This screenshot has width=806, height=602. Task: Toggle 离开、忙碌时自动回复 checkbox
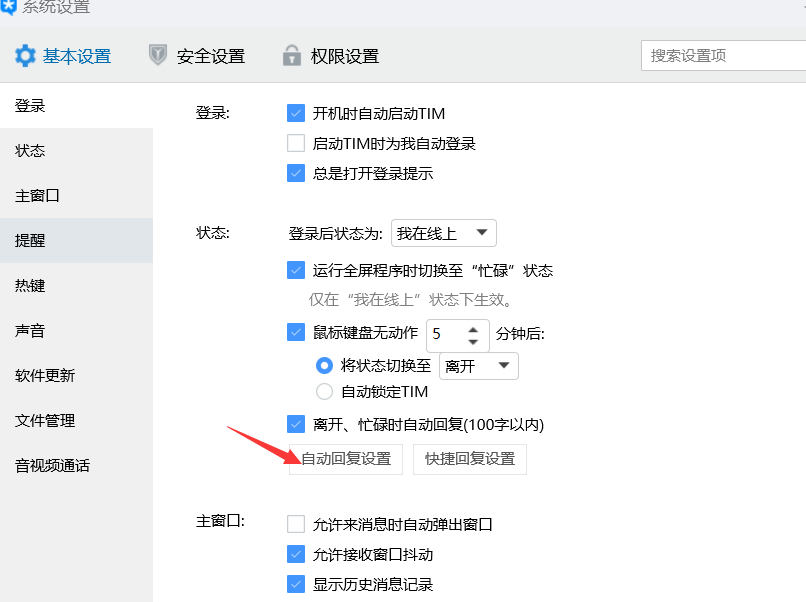pos(296,425)
